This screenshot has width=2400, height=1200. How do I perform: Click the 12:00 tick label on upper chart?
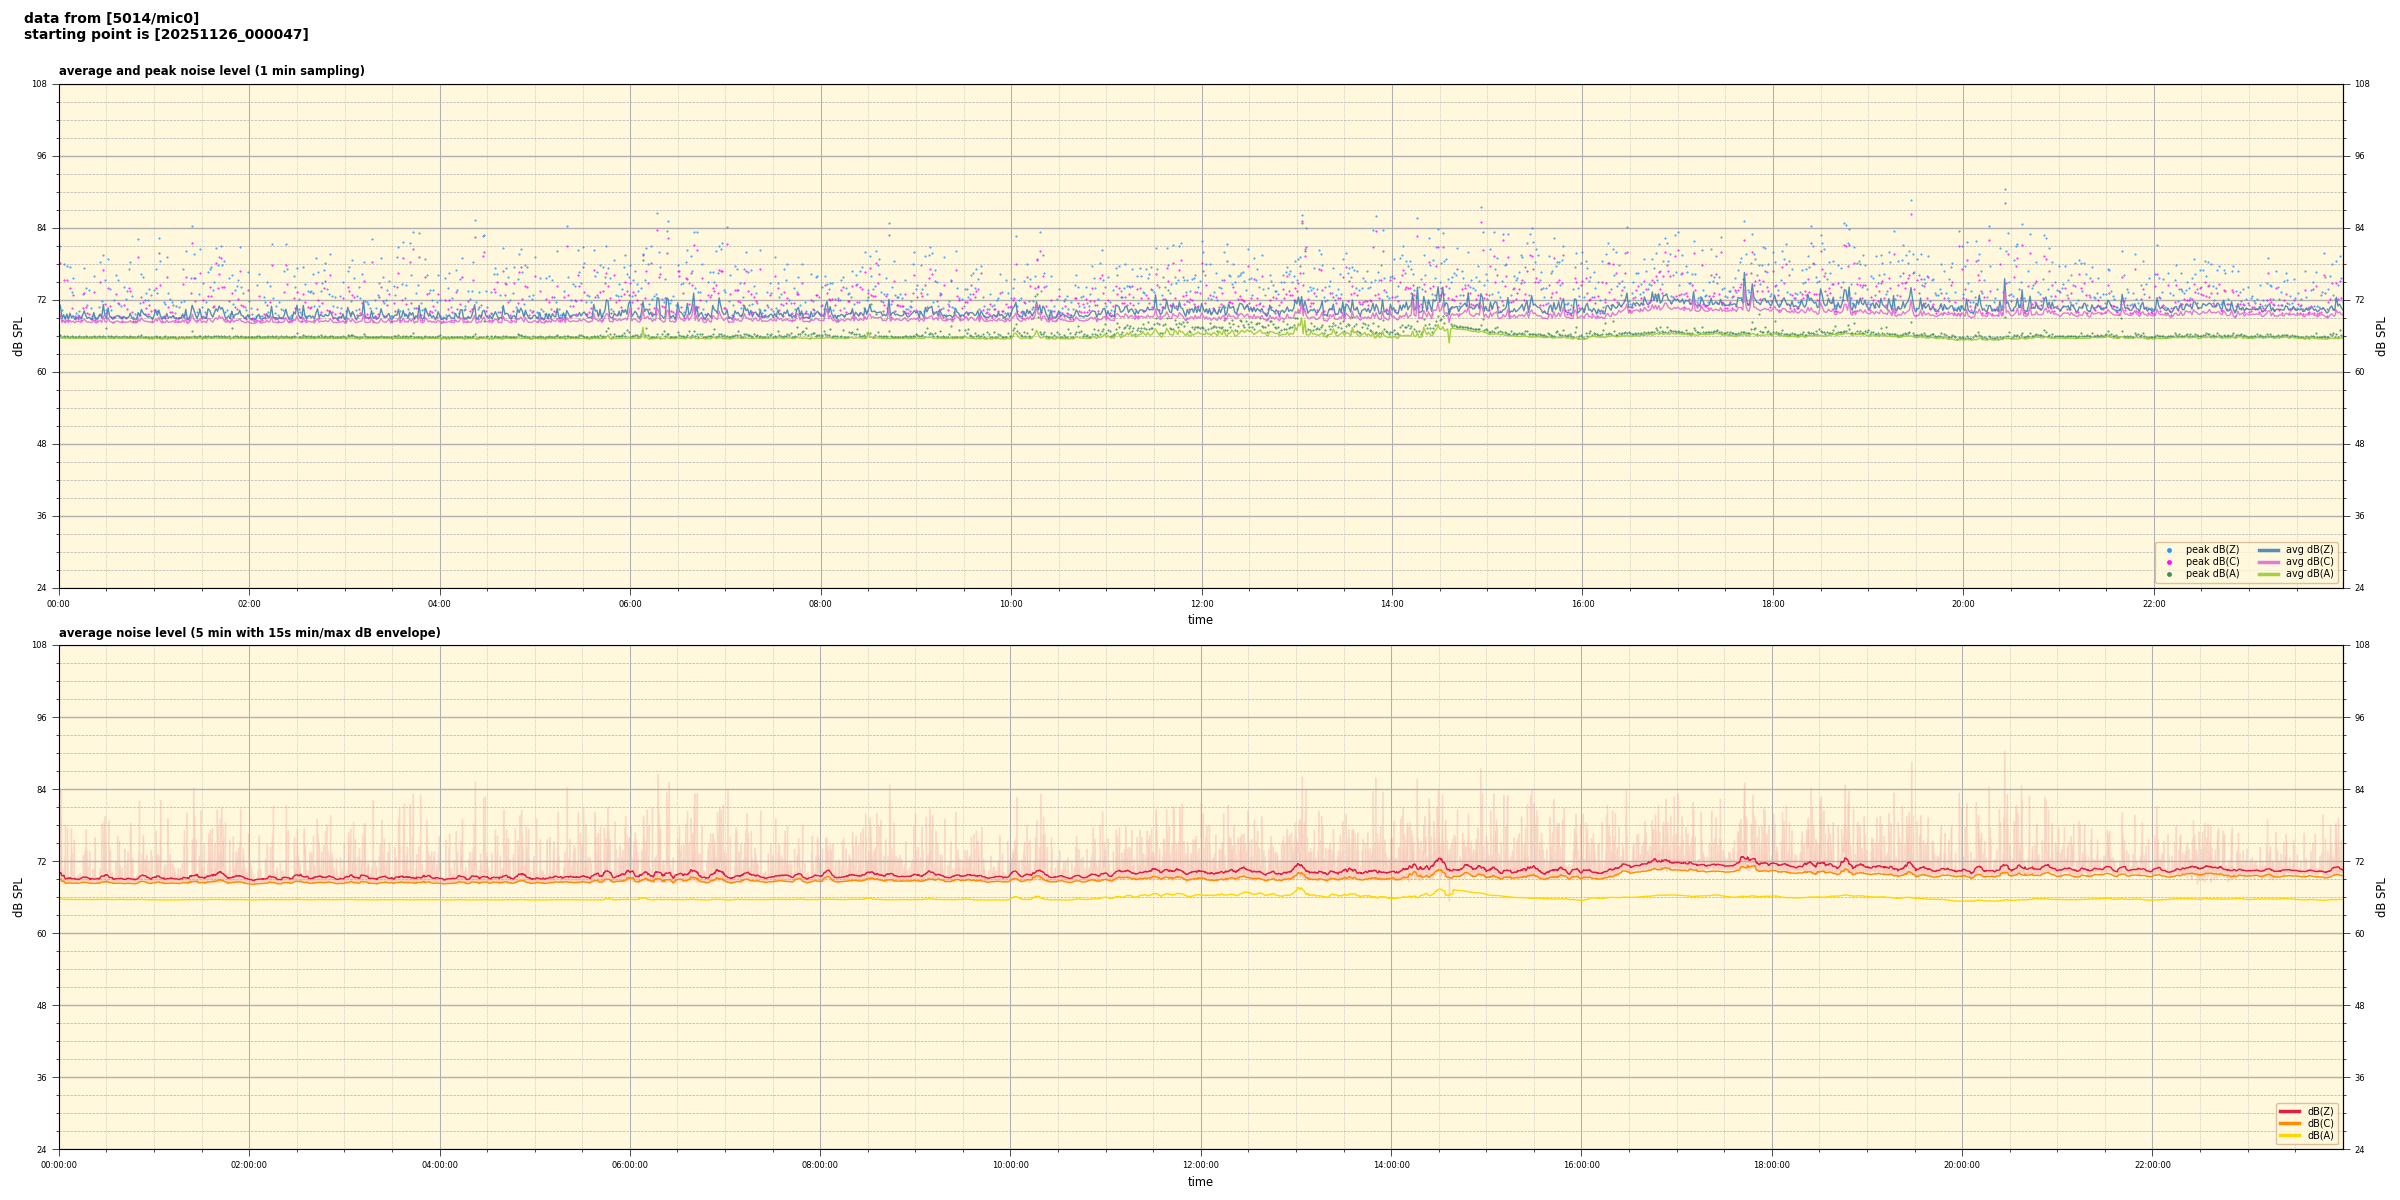(1201, 604)
